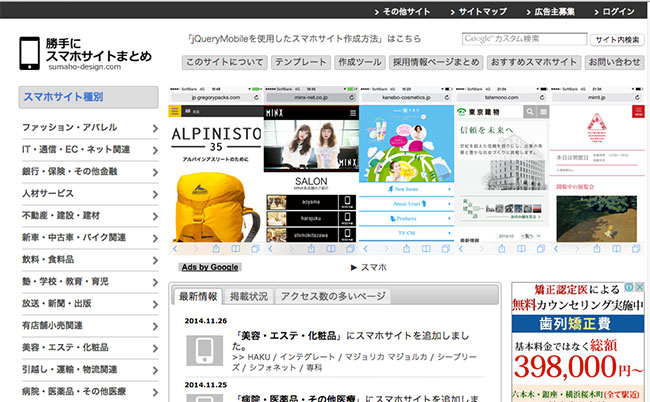Open 引越し・運輸・物流関連 category

[x=90, y=370]
